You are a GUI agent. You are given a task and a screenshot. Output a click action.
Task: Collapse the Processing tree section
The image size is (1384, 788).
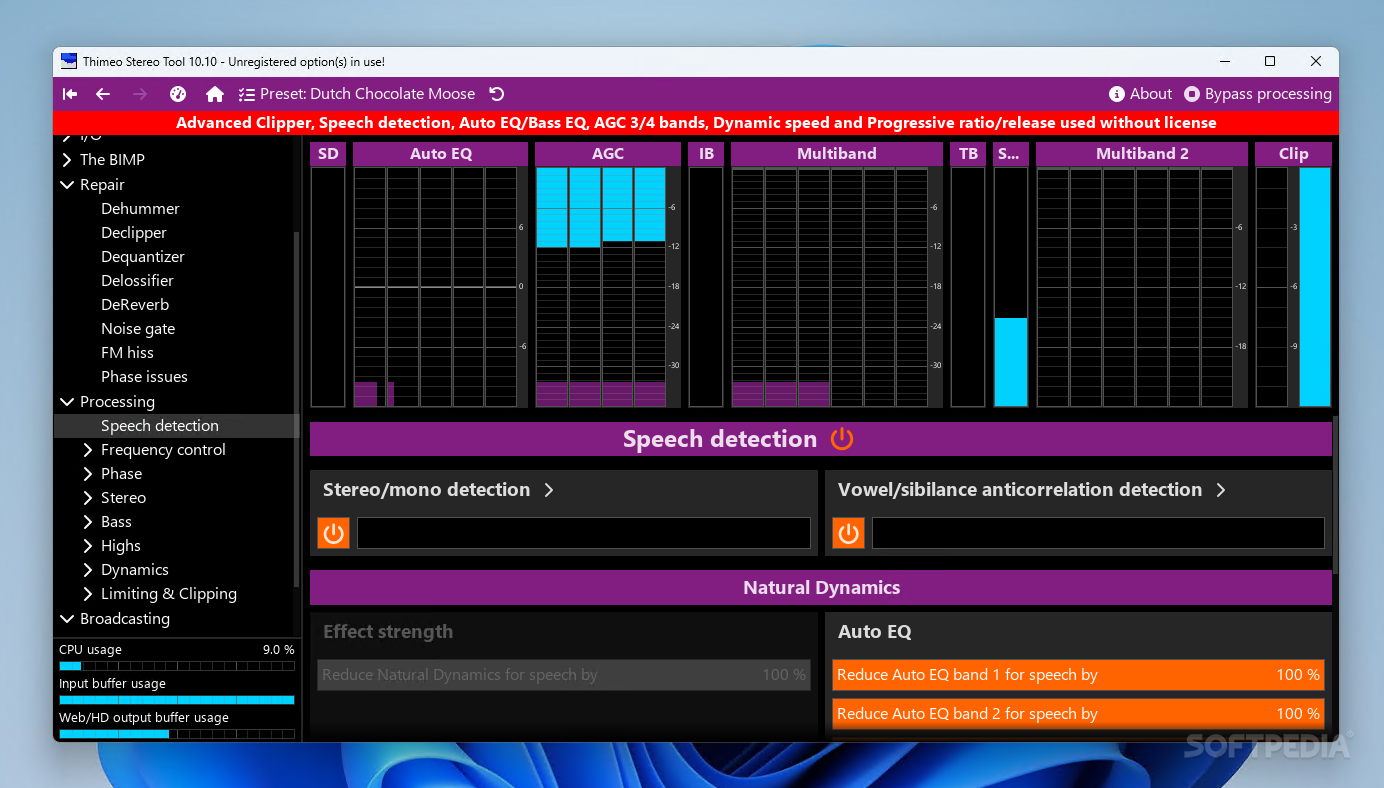pos(67,402)
